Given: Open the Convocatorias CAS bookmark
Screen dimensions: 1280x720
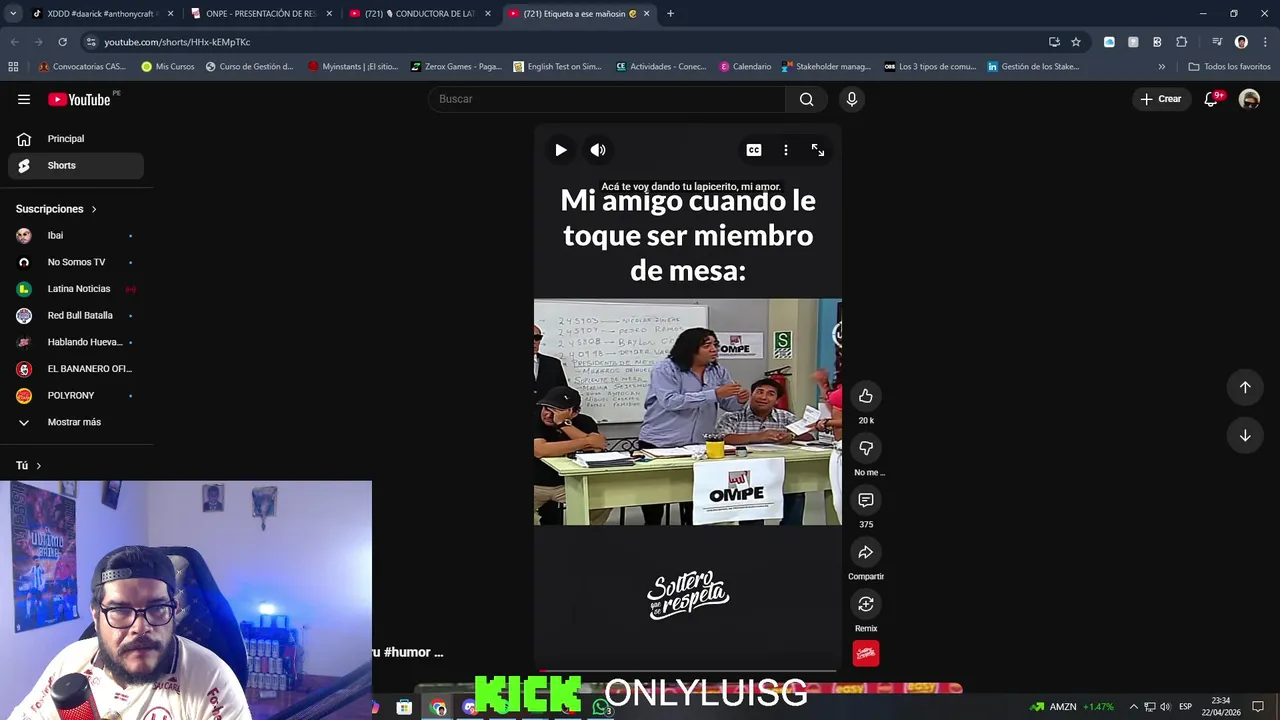Looking at the screenshot, I should [82, 67].
